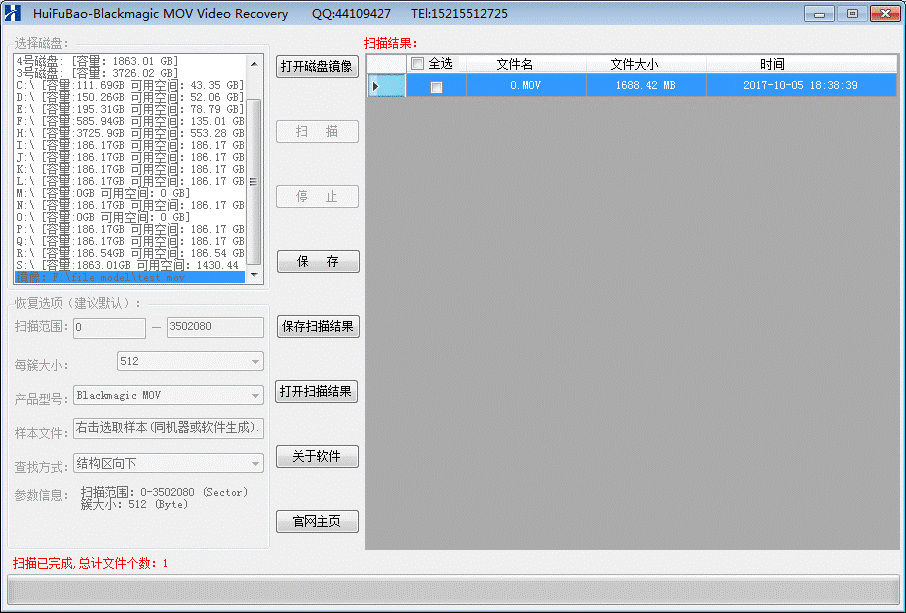
Task: Stop the scan using 停止
Action: tap(317, 196)
